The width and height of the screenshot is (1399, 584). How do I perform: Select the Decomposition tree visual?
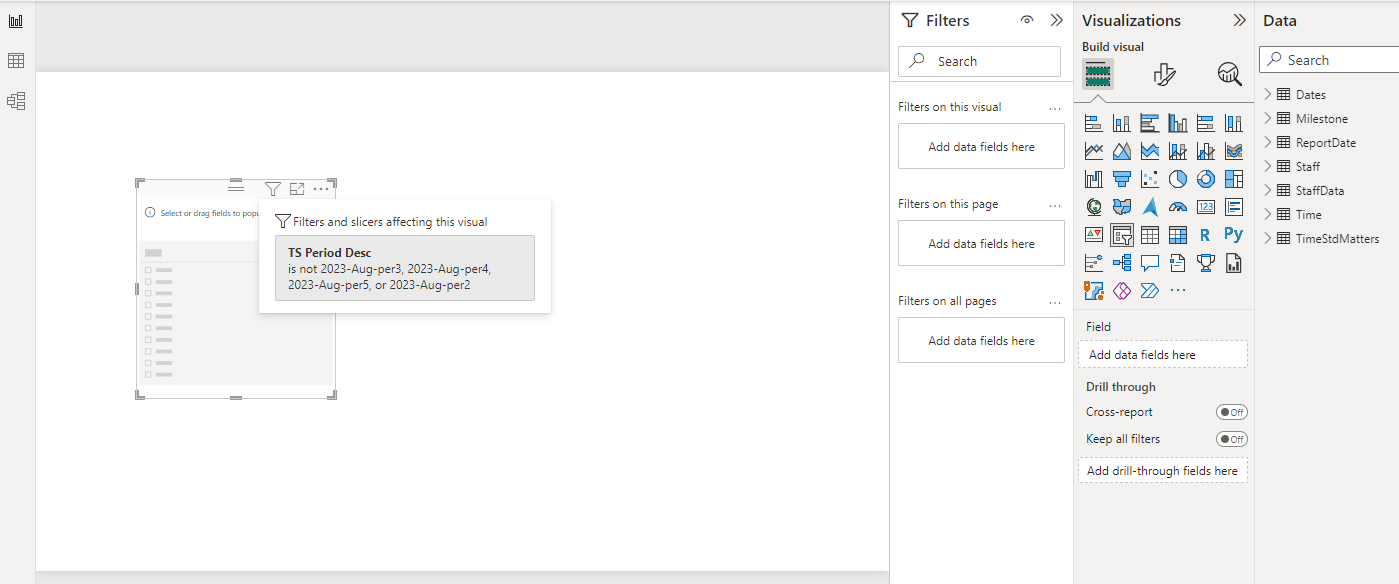(1122, 263)
